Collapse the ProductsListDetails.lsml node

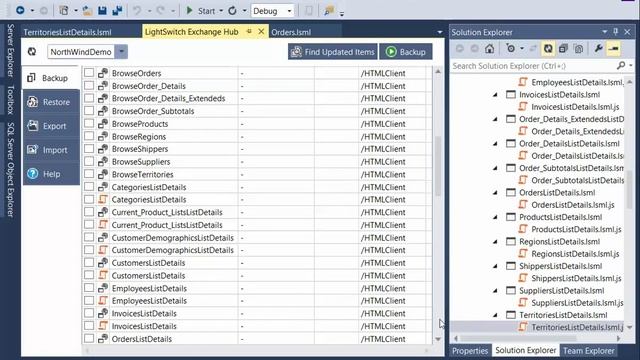coord(495,217)
